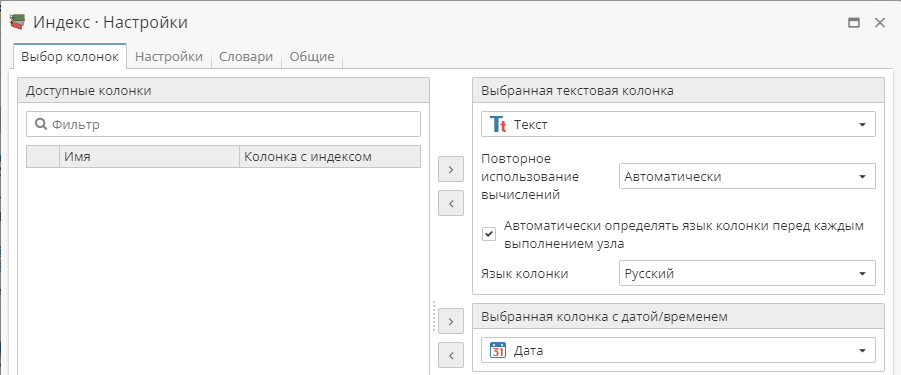Switch to the Общие tab
Viewport: 901px width, 375px height.
[x=312, y=57]
